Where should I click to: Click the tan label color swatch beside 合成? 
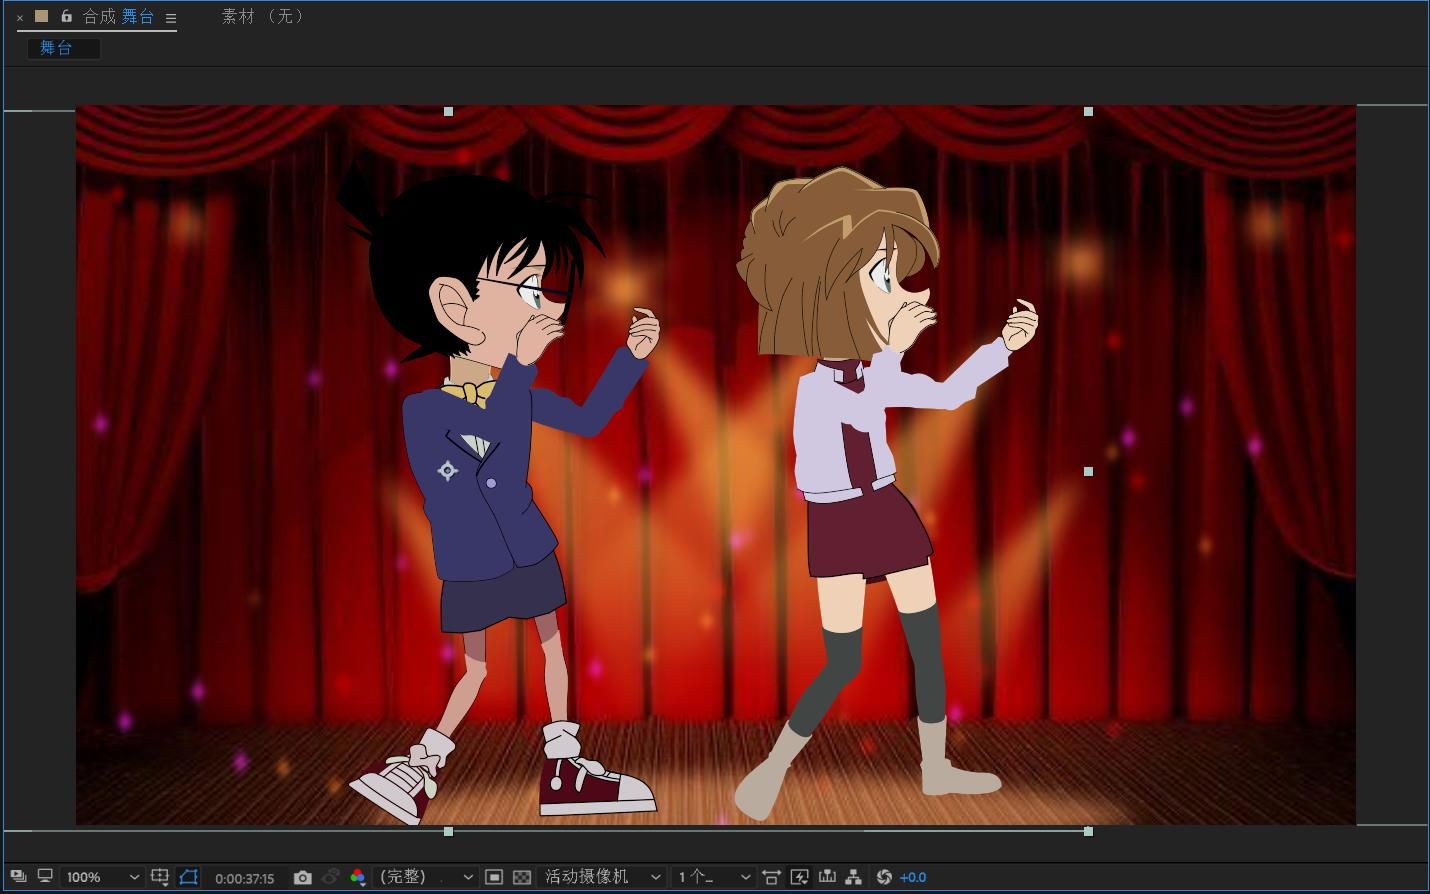point(41,16)
